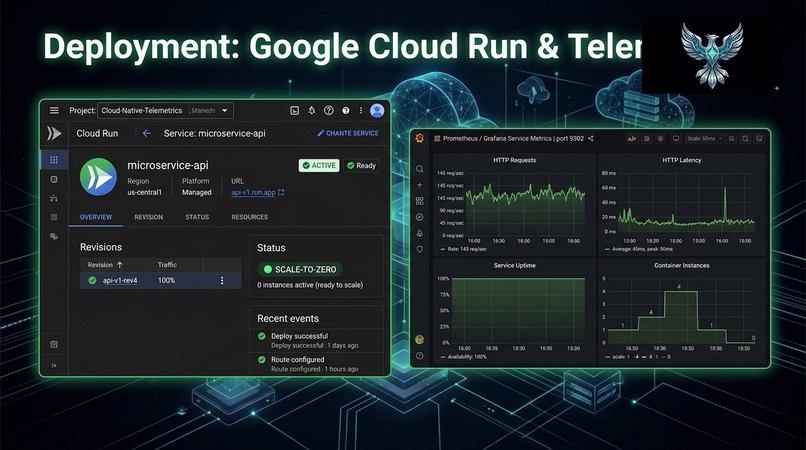Switch to the REVISION tab
The width and height of the screenshot is (806, 450).
pyautogui.click(x=149, y=217)
